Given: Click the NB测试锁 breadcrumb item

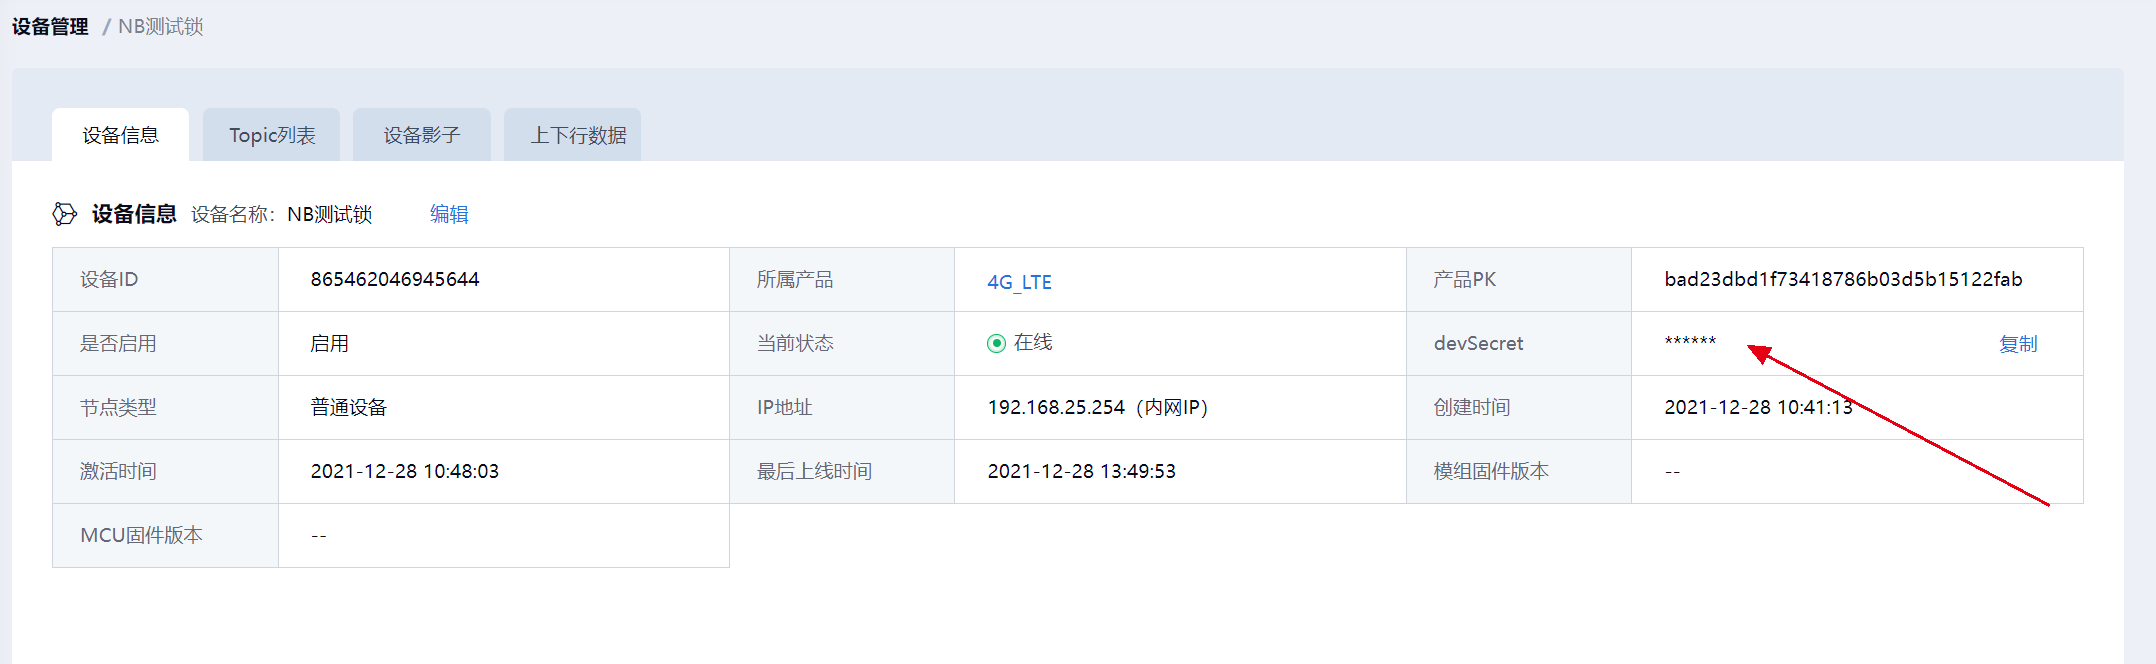Looking at the screenshot, I should pyautogui.click(x=160, y=27).
